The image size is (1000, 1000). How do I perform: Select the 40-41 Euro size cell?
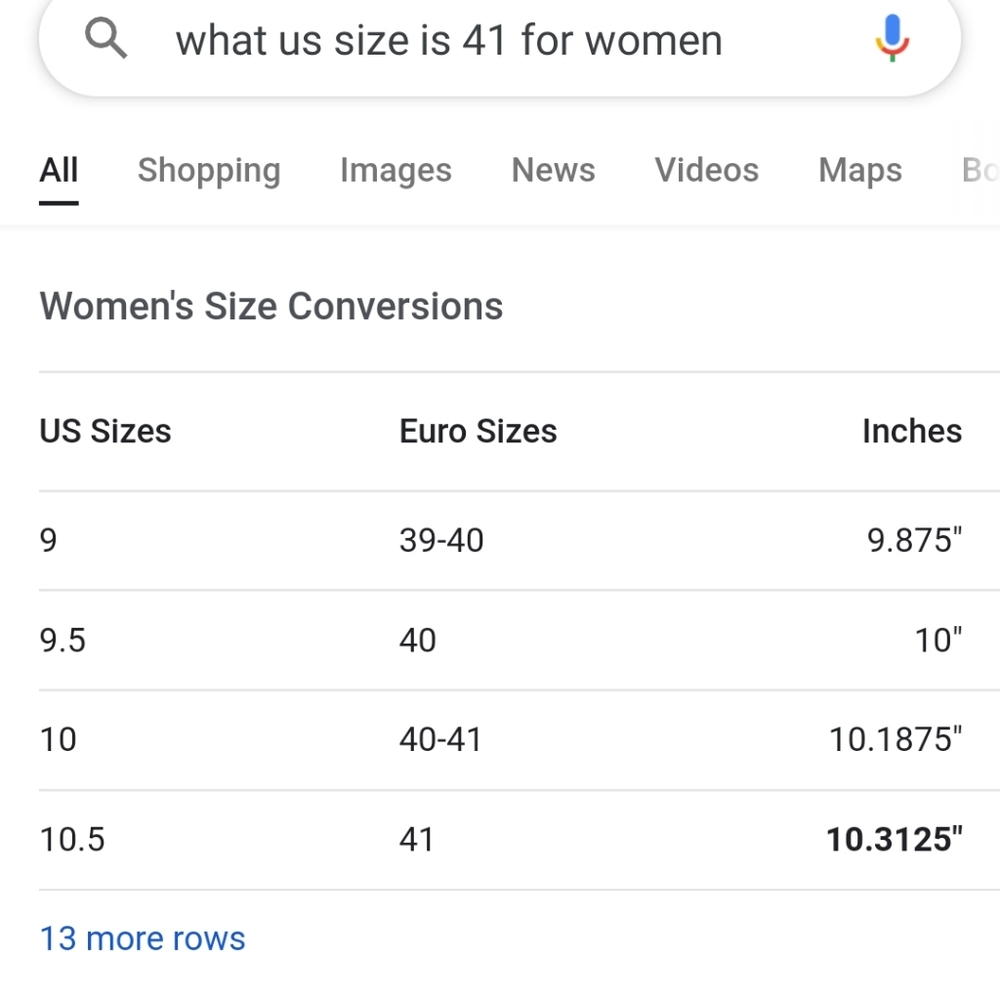pos(441,740)
